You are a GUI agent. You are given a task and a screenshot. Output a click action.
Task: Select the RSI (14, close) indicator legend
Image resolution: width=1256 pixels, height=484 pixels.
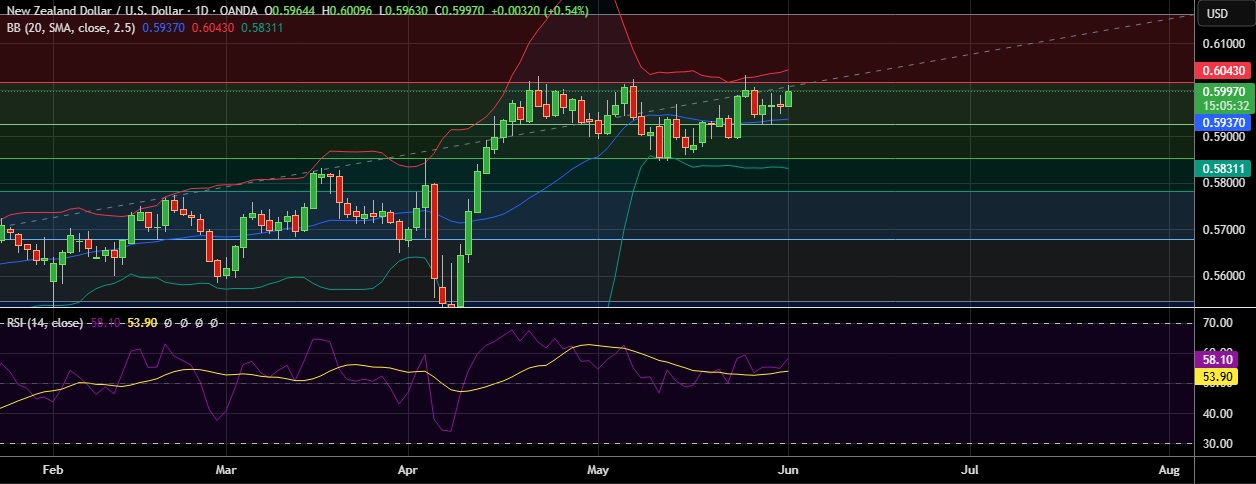click(x=45, y=323)
